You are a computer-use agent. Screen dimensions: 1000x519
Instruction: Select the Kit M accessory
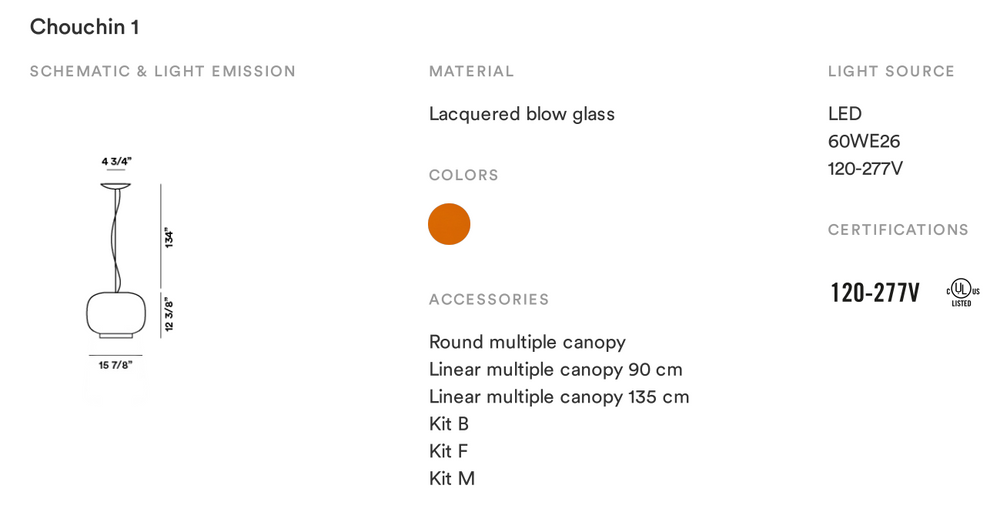(x=452, y=478)
